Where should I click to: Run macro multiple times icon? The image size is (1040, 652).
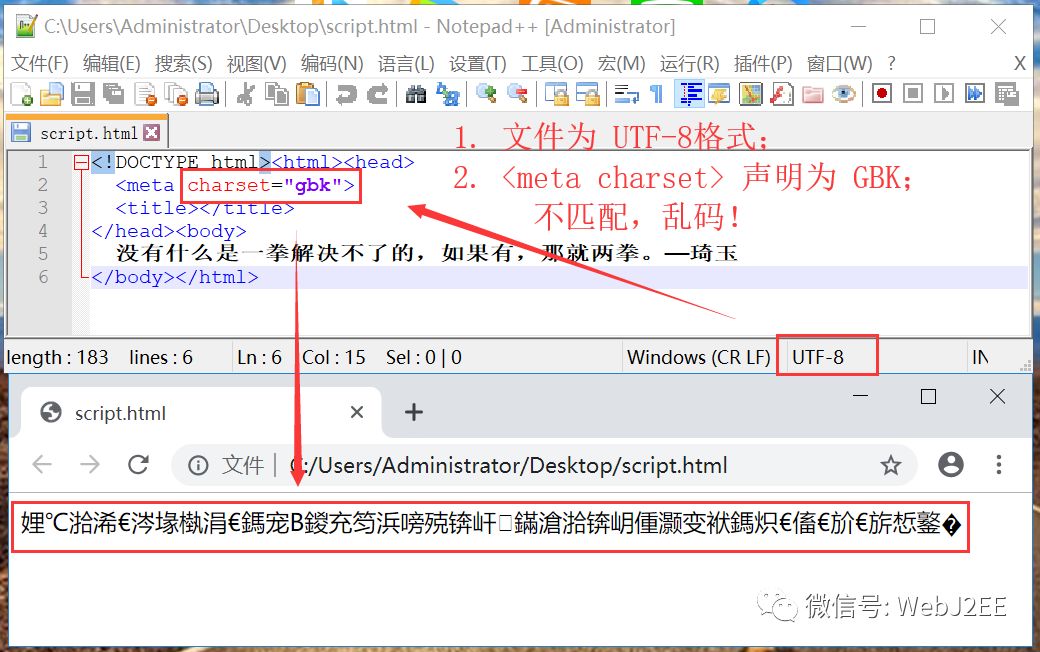974,94
